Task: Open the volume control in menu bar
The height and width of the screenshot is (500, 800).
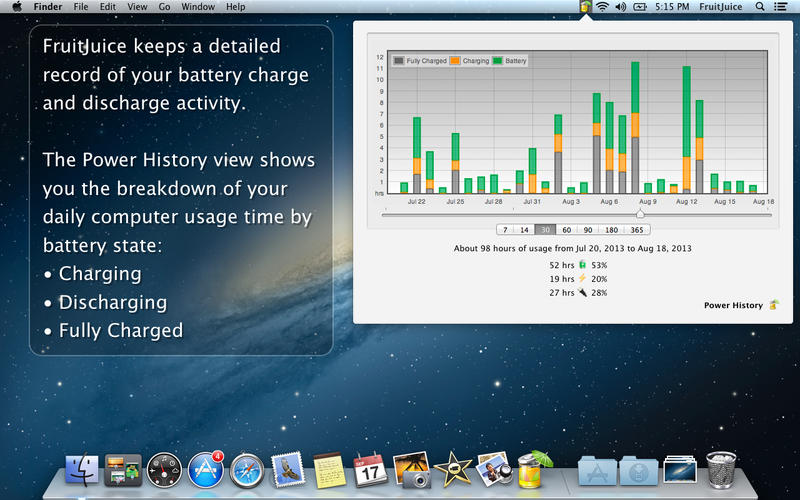Action: 620,7
